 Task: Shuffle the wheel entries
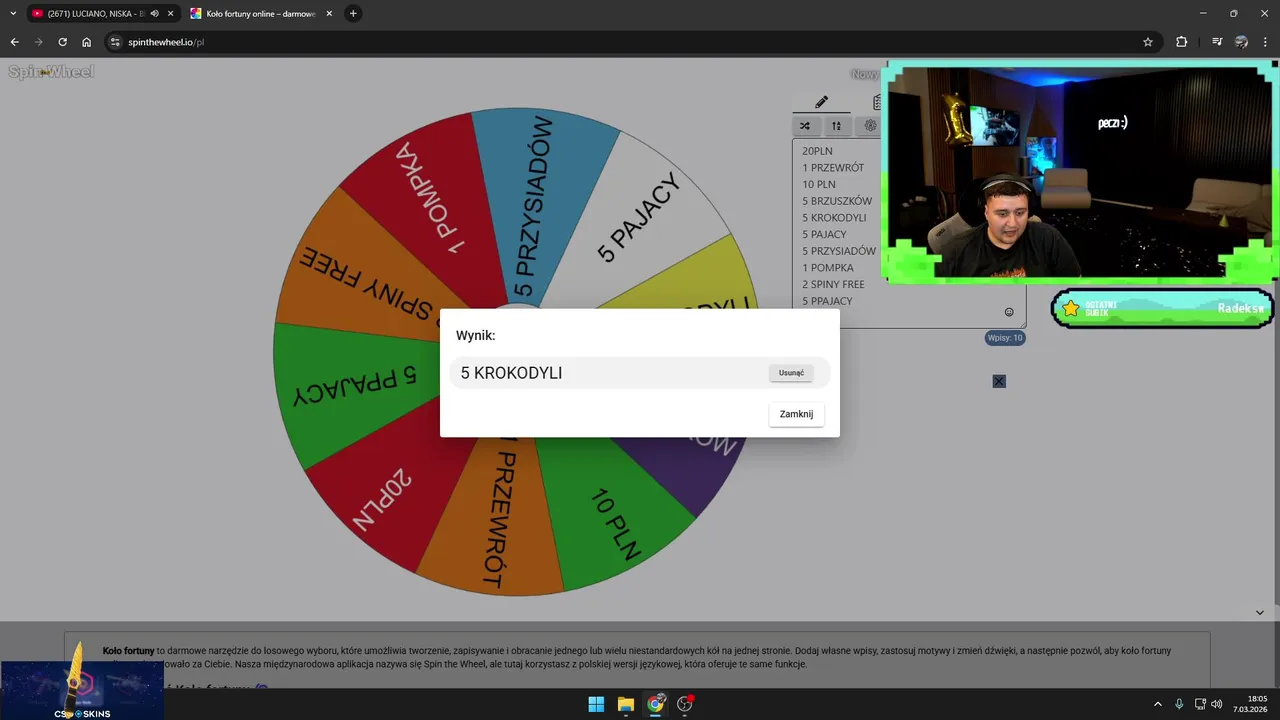(x=805, y=126)
